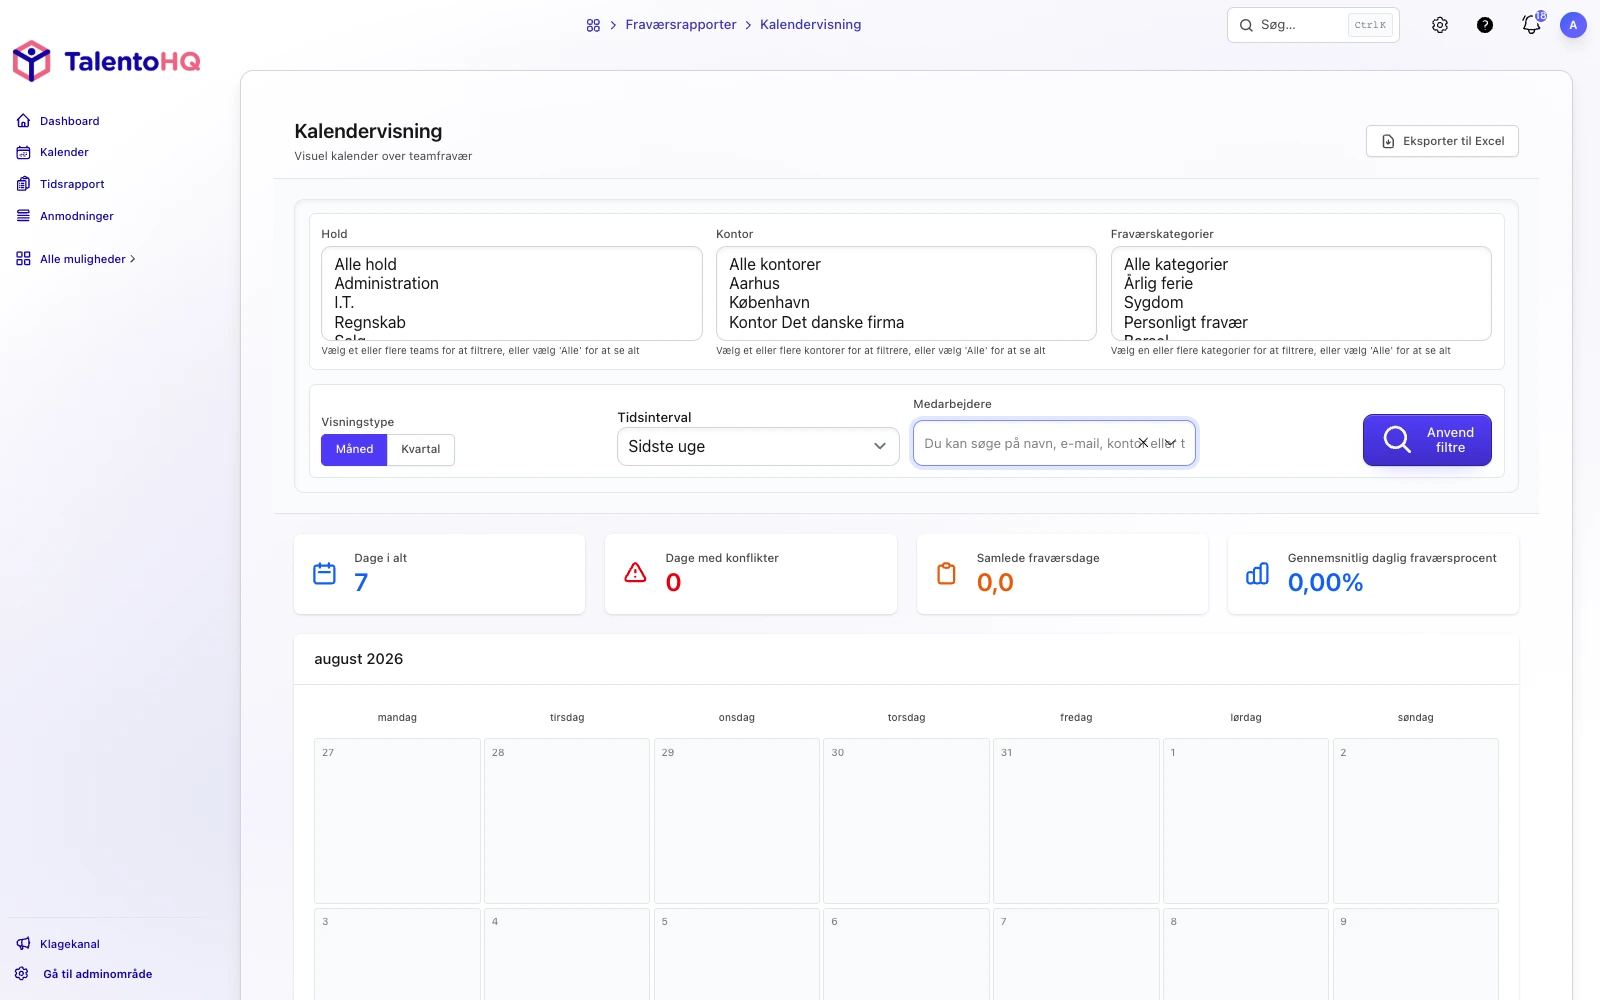Clear the Medarbejdere search field
Viewport: 1600px width, 1000px height.
[1143, 443]
